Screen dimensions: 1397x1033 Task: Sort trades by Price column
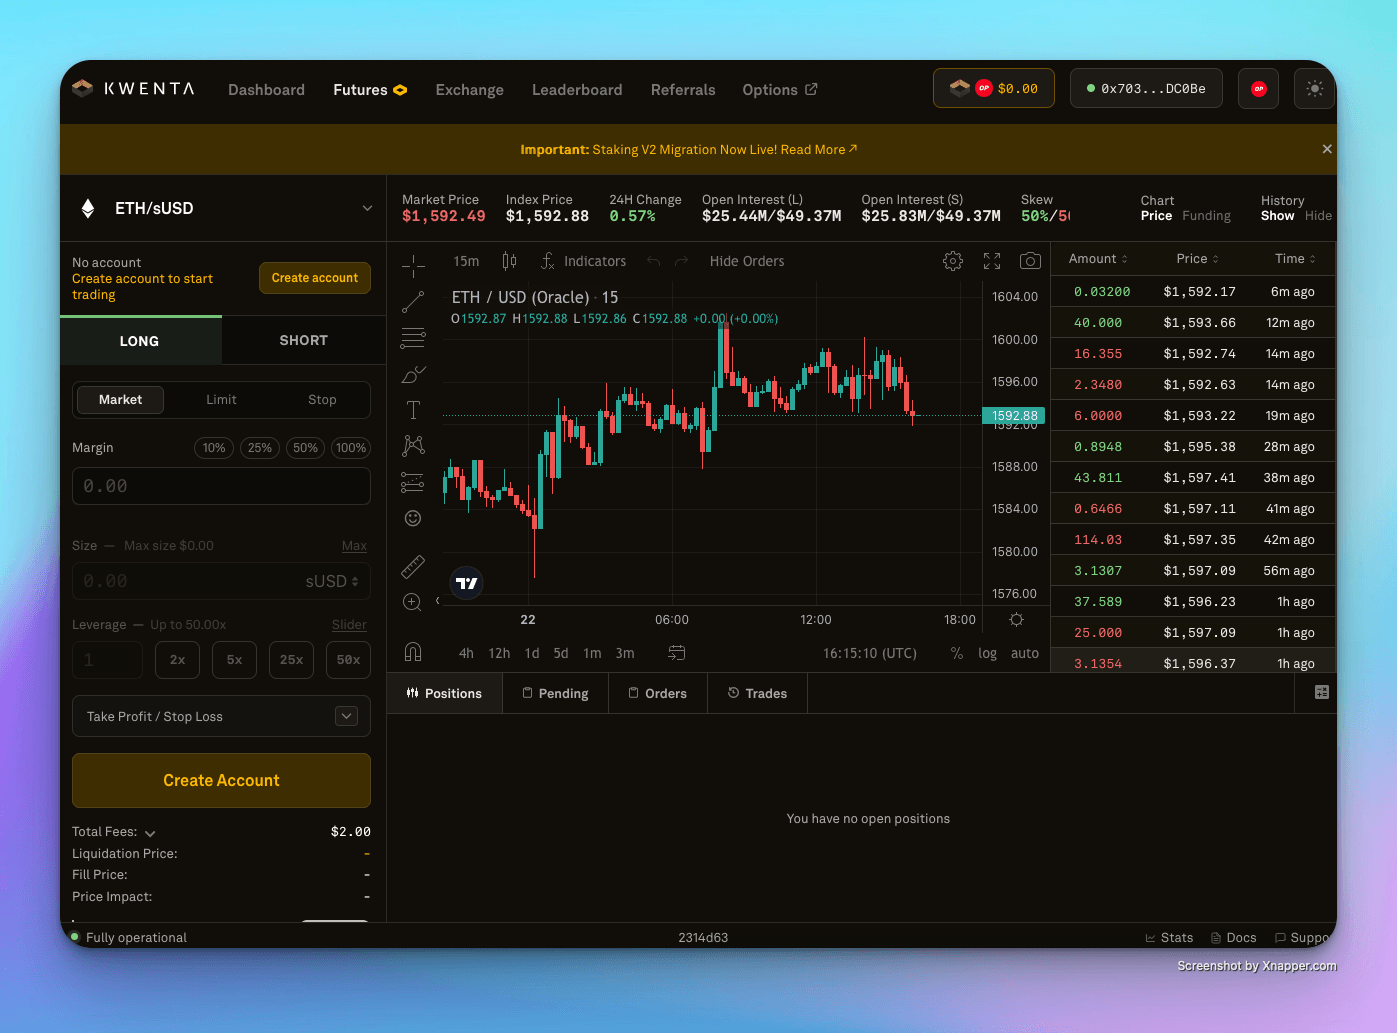coord(1197,259)
